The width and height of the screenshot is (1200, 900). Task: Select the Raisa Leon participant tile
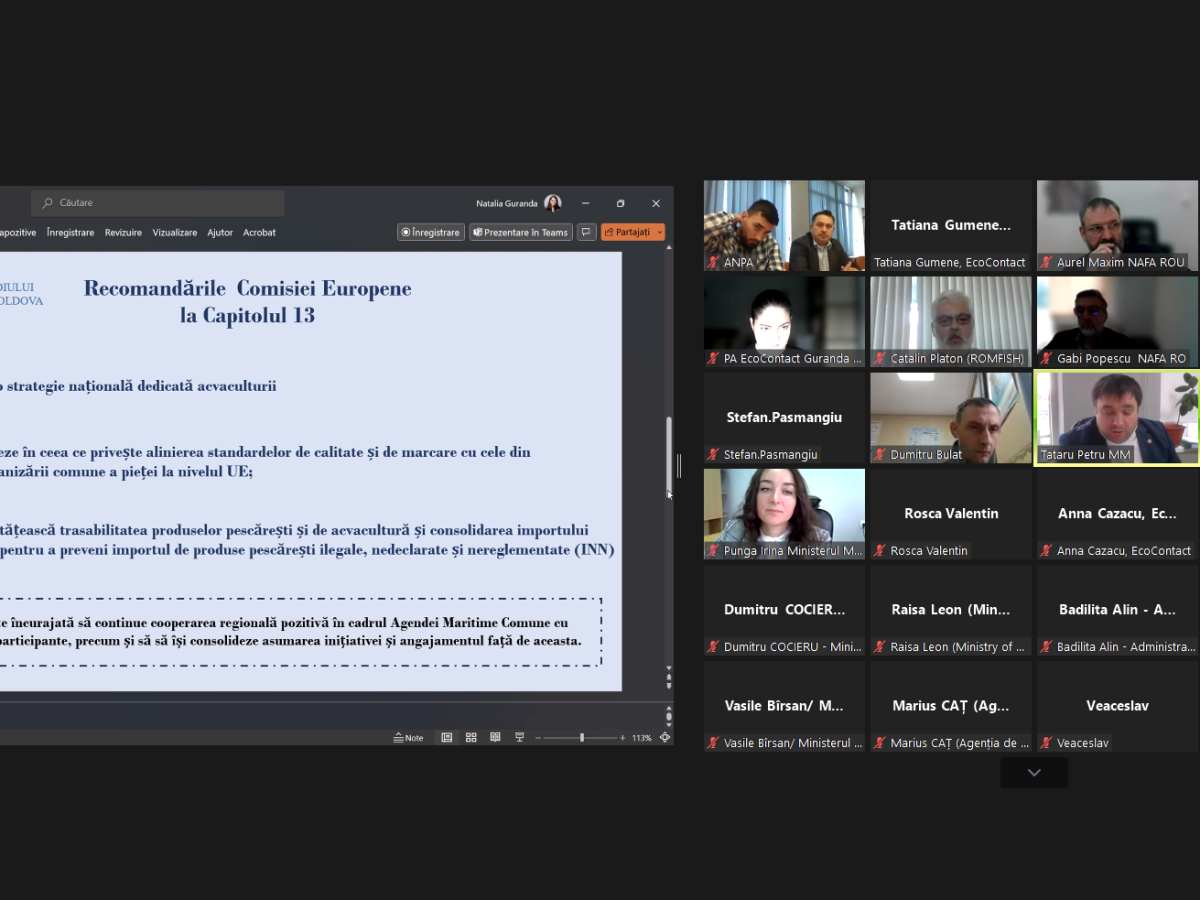(950, 610)
